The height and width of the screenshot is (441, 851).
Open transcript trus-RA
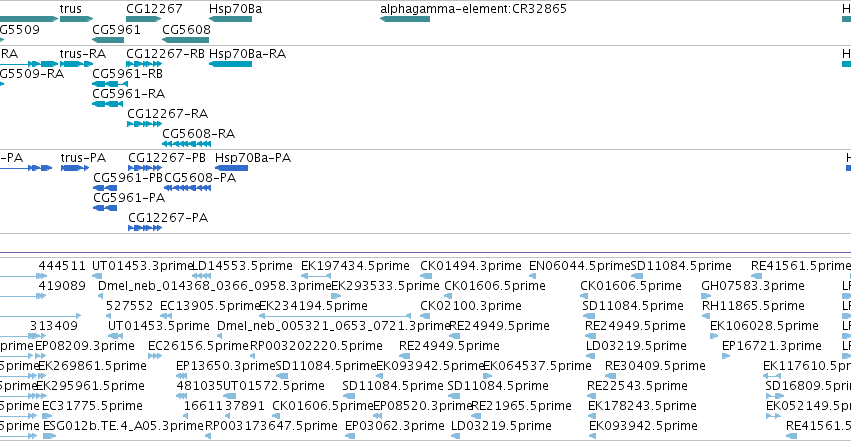pyautogui.click(x=82, y=54)
